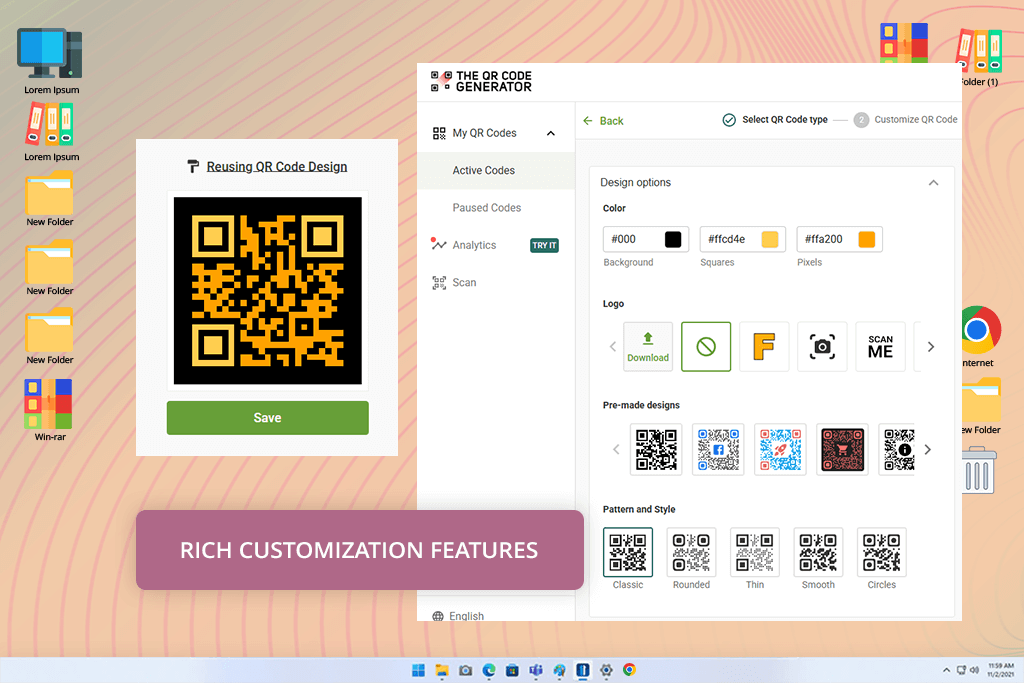Click the Back link
The width and height of the screenshot is (1024, 683).
603,121
